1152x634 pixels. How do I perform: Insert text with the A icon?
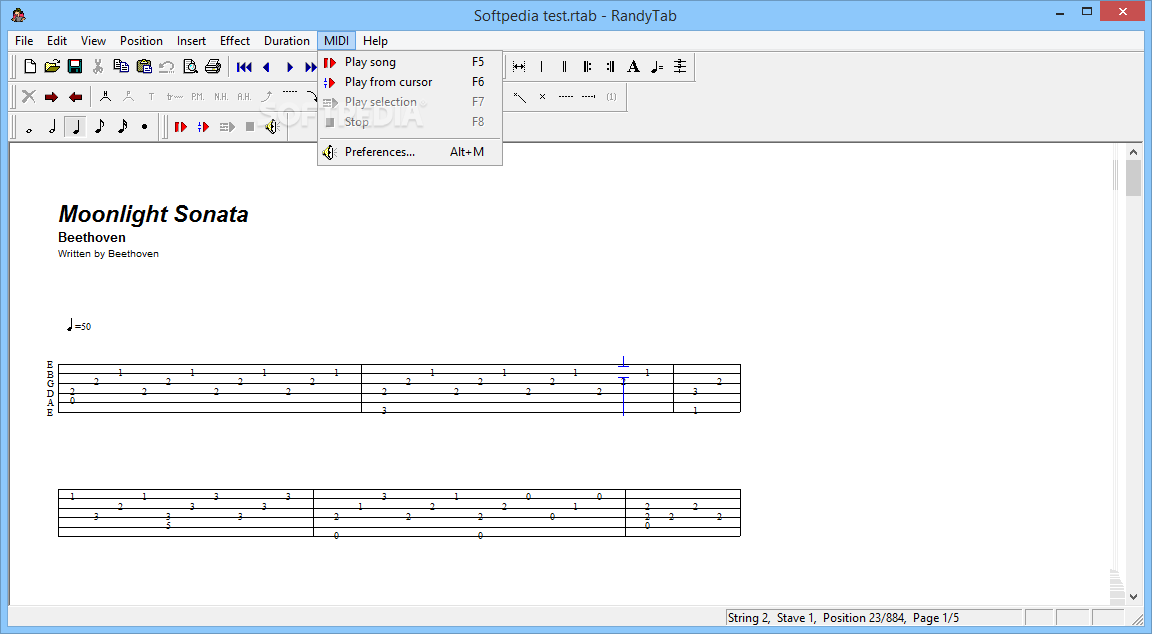click(x=633, y=67)
